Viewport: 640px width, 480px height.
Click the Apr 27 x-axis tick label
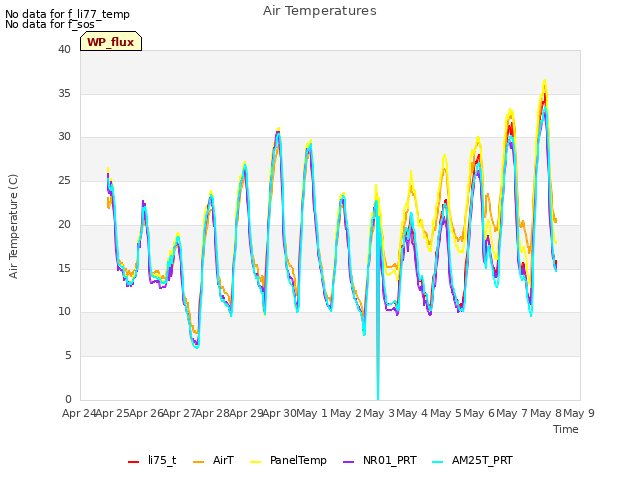(x=180, y=413)
